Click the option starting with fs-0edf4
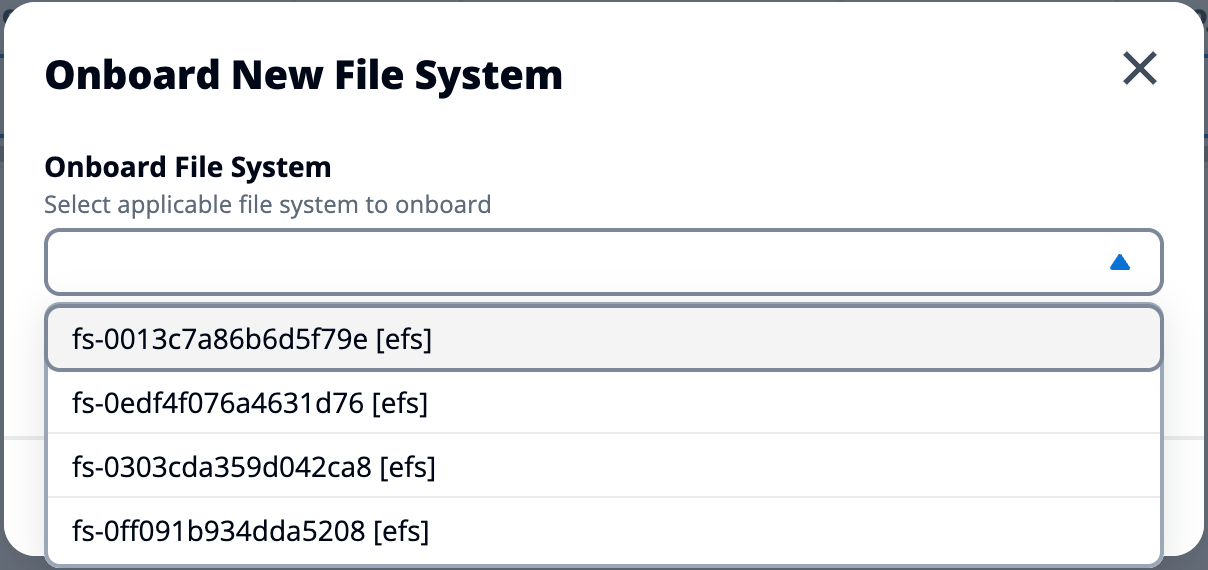The height and width of the screenshot is (570, 1208). click(250, 404)
